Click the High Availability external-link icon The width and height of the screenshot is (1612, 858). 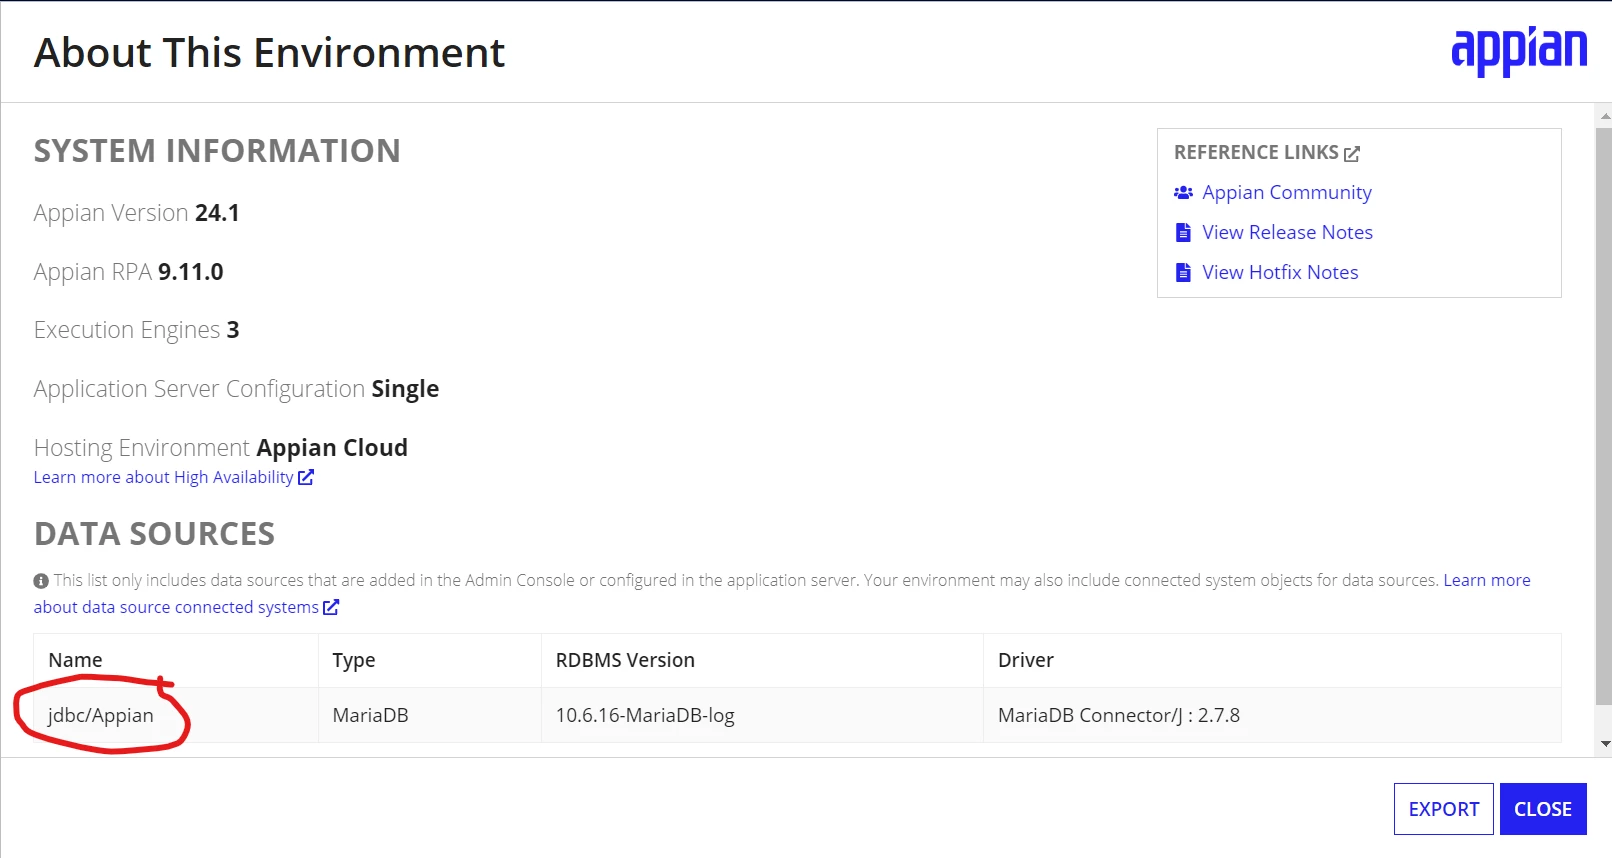[306, 477]
